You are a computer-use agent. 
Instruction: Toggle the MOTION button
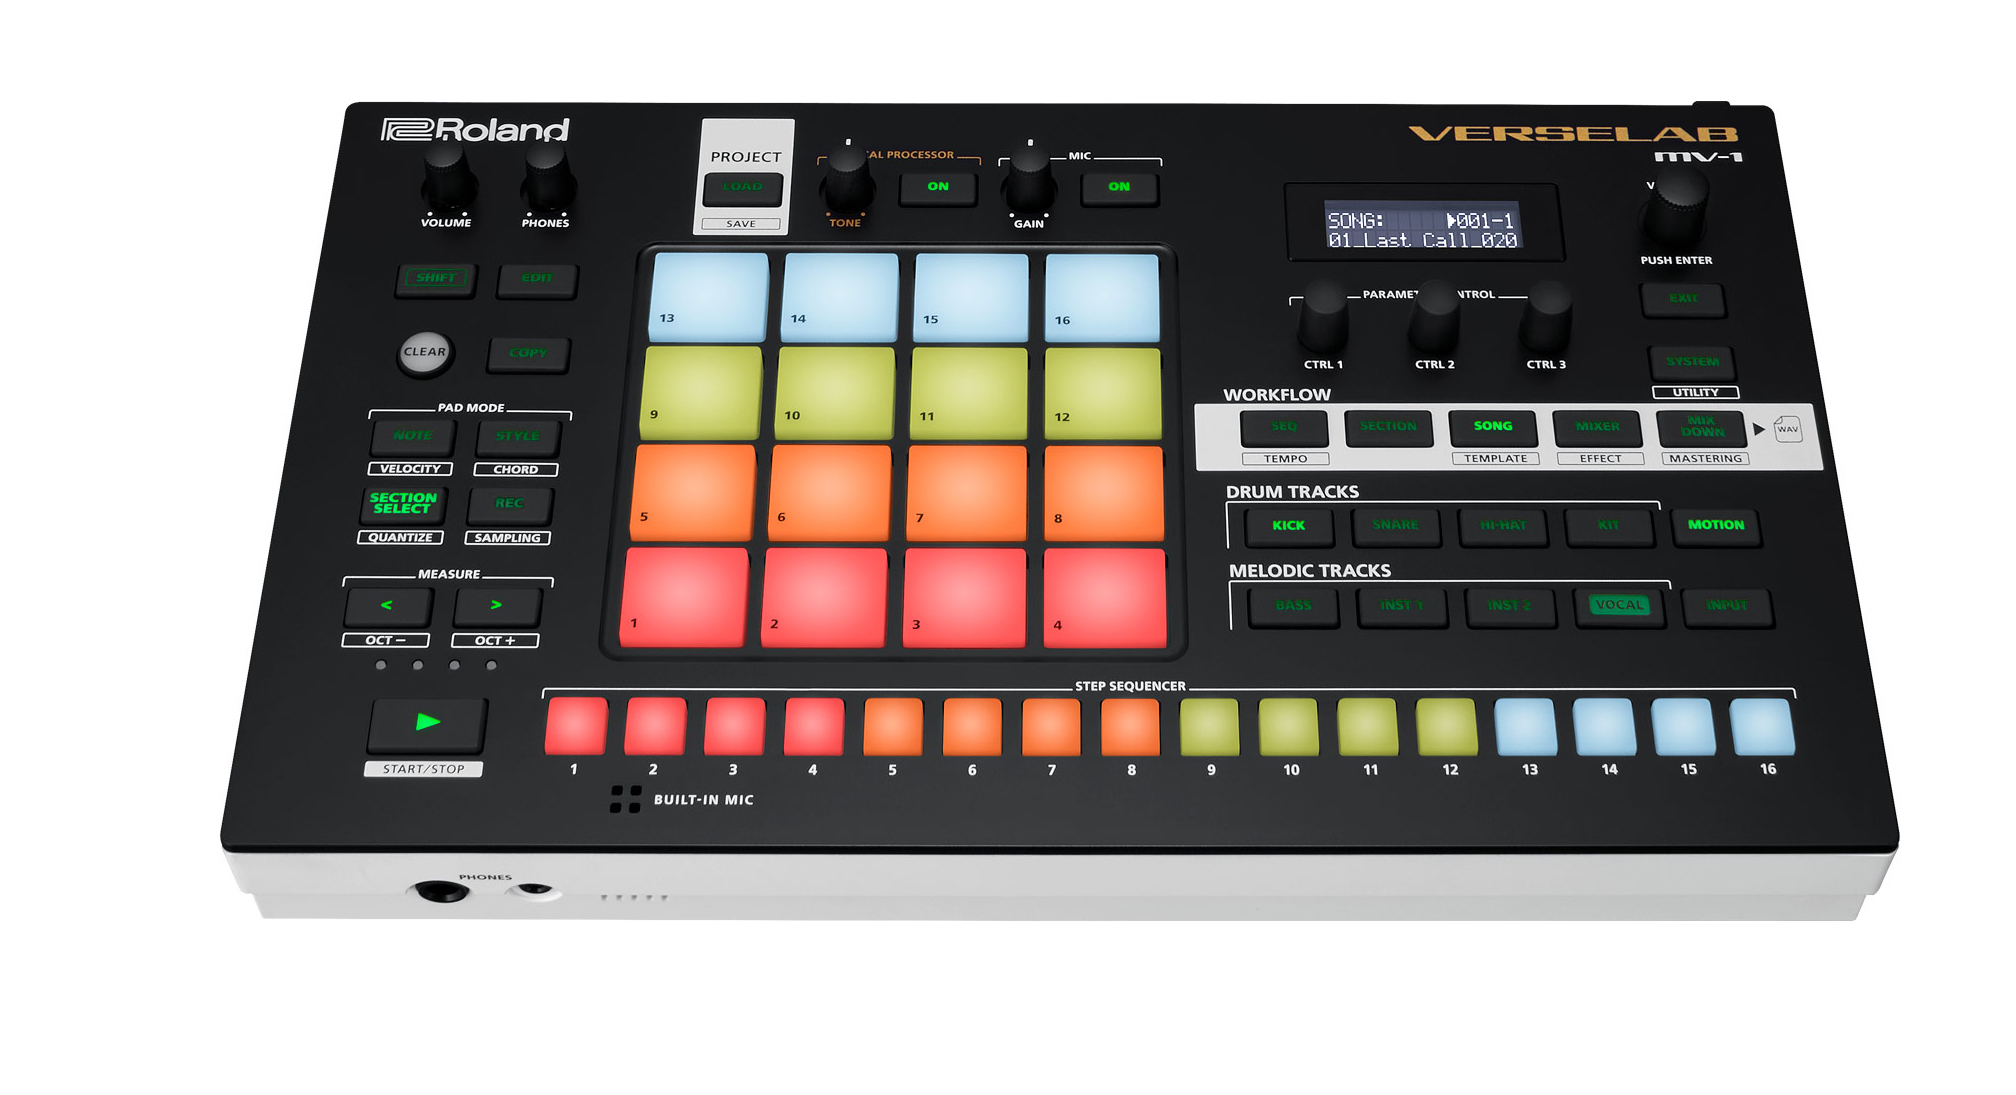(x=1715, y=525)
